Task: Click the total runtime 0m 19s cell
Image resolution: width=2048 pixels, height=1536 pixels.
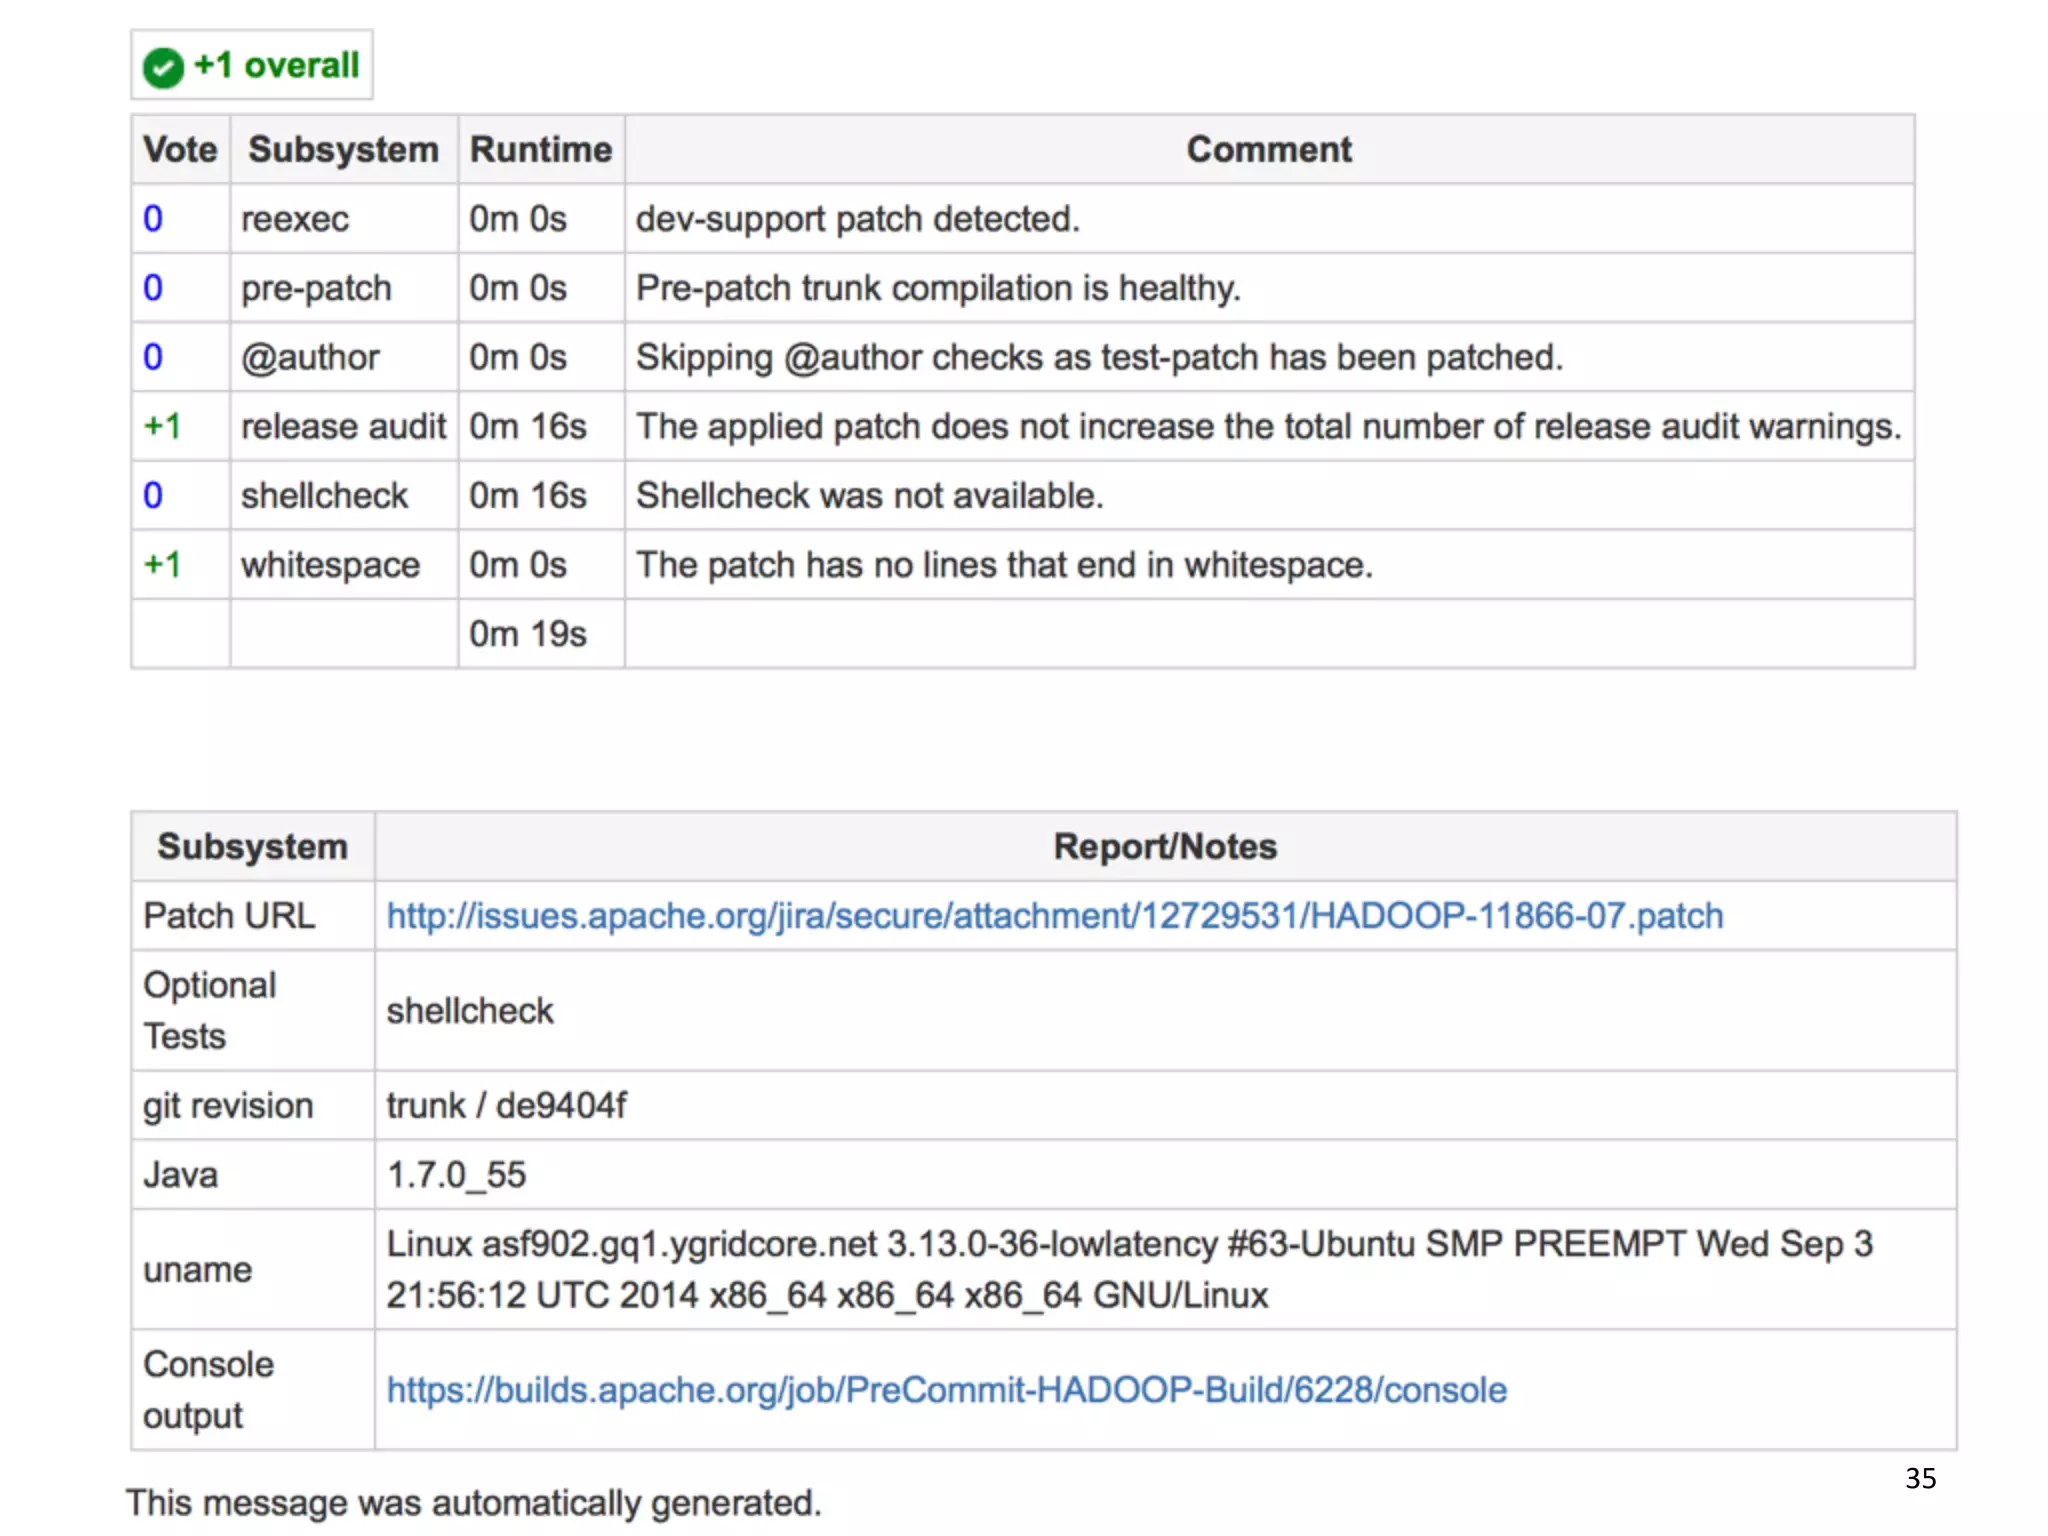Action: pos(528,634)
